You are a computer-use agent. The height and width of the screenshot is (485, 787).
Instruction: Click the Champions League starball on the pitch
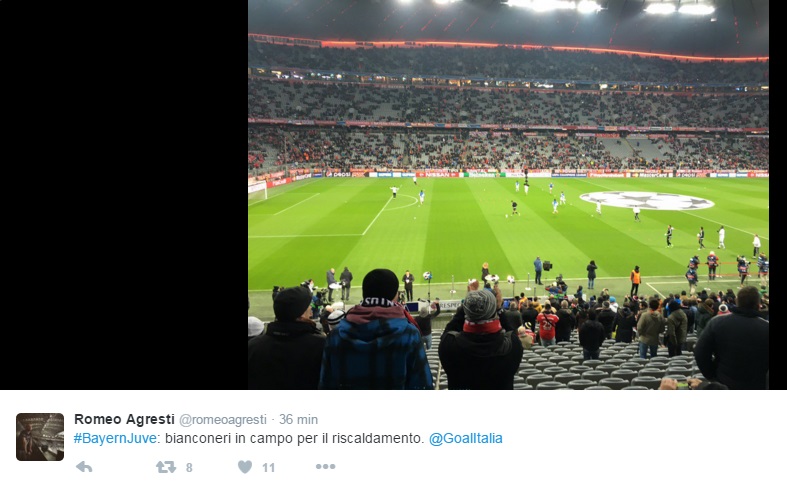pyautogui.click(x=646, y=200)
